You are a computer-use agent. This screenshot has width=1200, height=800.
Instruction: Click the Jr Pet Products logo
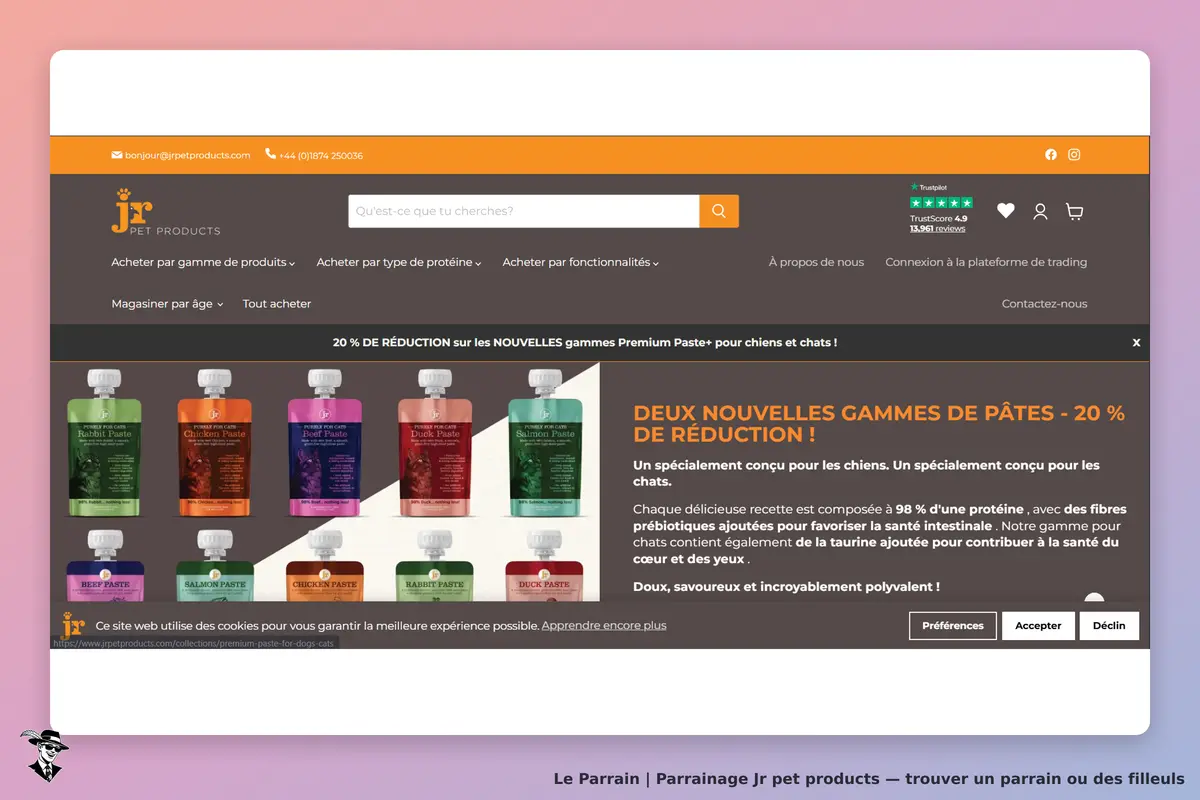(166, 211)
